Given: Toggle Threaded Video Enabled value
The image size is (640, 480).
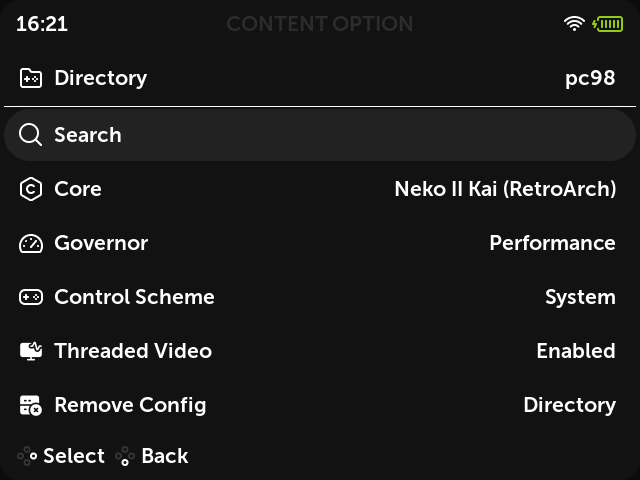Looking at the screenshot, I should (576, 351).
